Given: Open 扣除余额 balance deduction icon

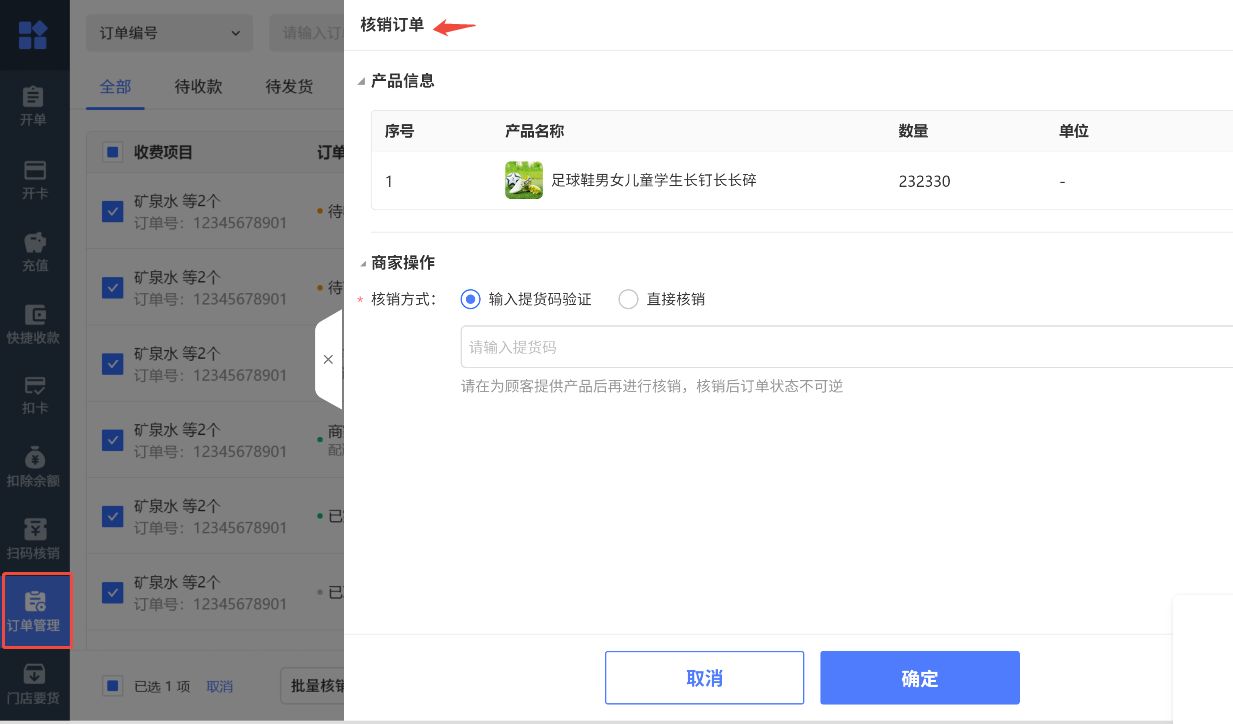Looking at the screenshot, I should [x=34, y=458].
